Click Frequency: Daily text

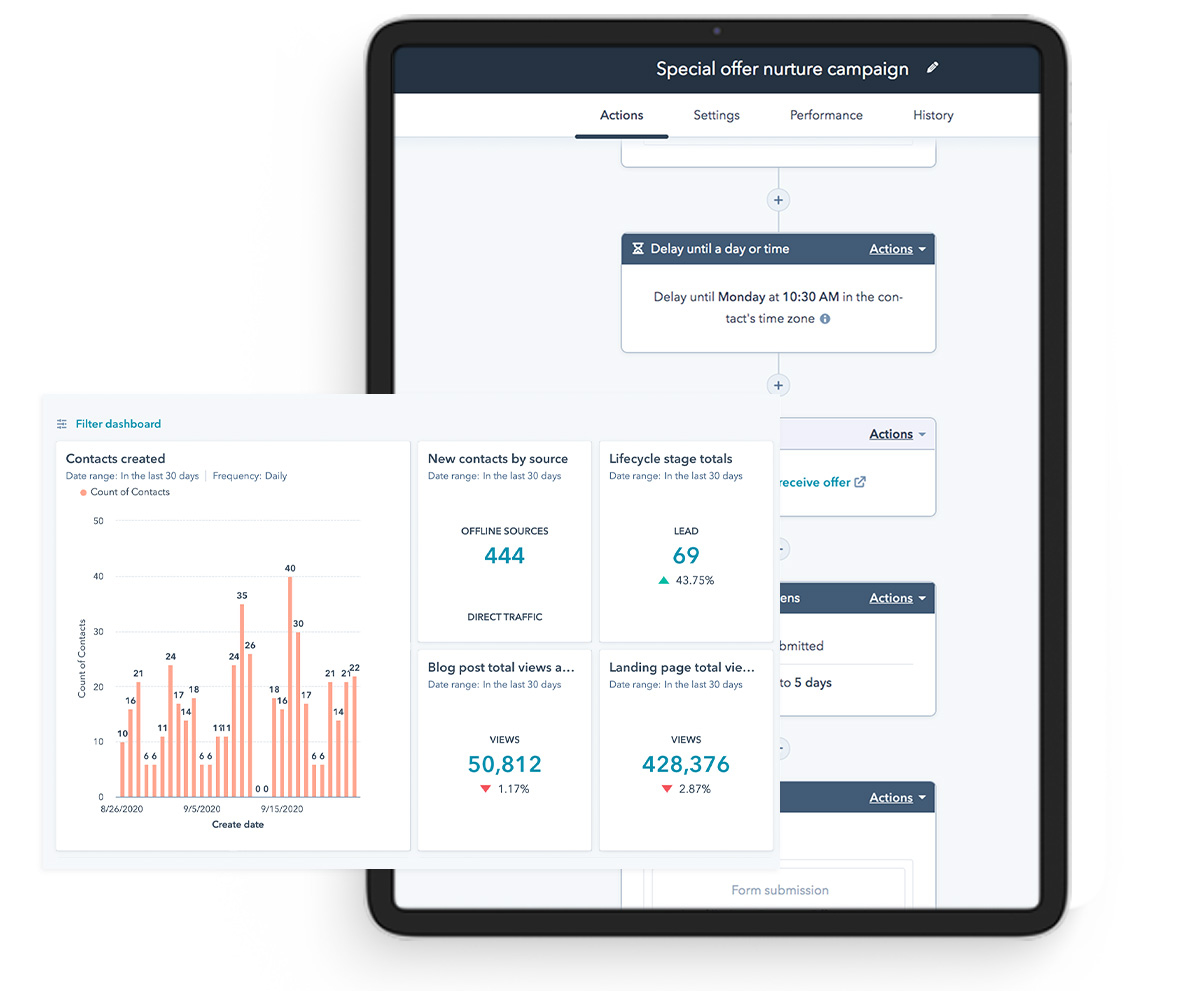[x=249, y=476]
